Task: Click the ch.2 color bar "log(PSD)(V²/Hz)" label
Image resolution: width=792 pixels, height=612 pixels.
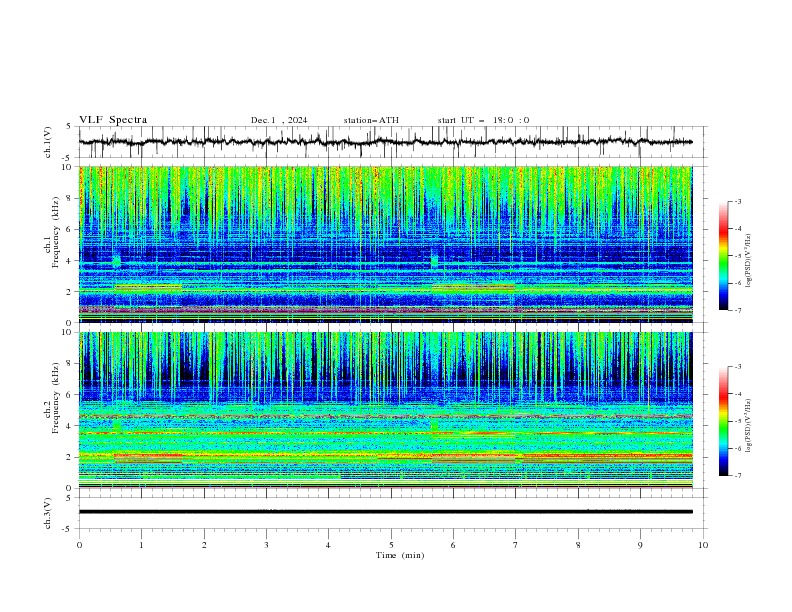Action: click(748, 426)
